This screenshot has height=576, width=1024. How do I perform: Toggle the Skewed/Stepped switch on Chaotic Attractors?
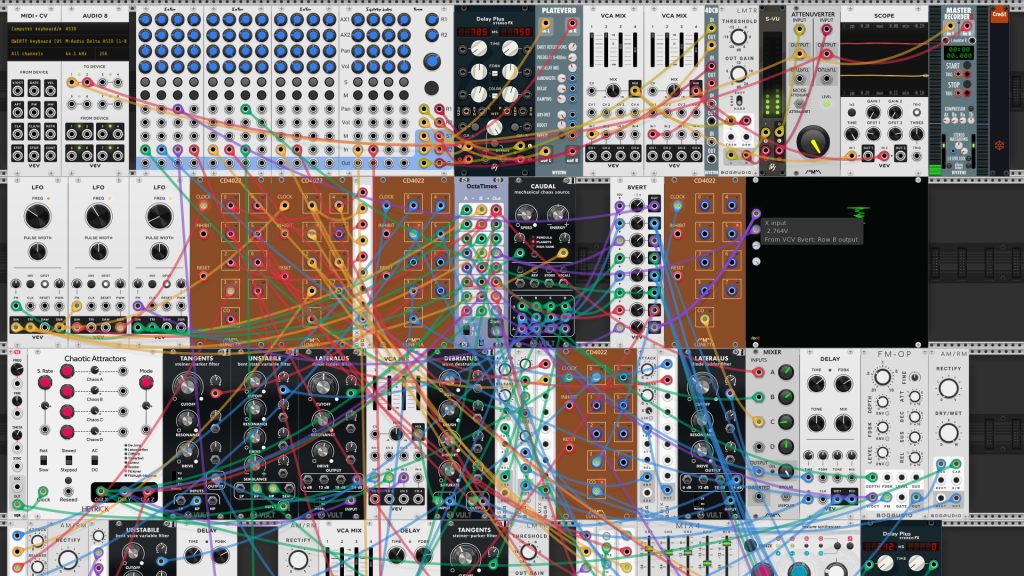[x=69, y=460]
